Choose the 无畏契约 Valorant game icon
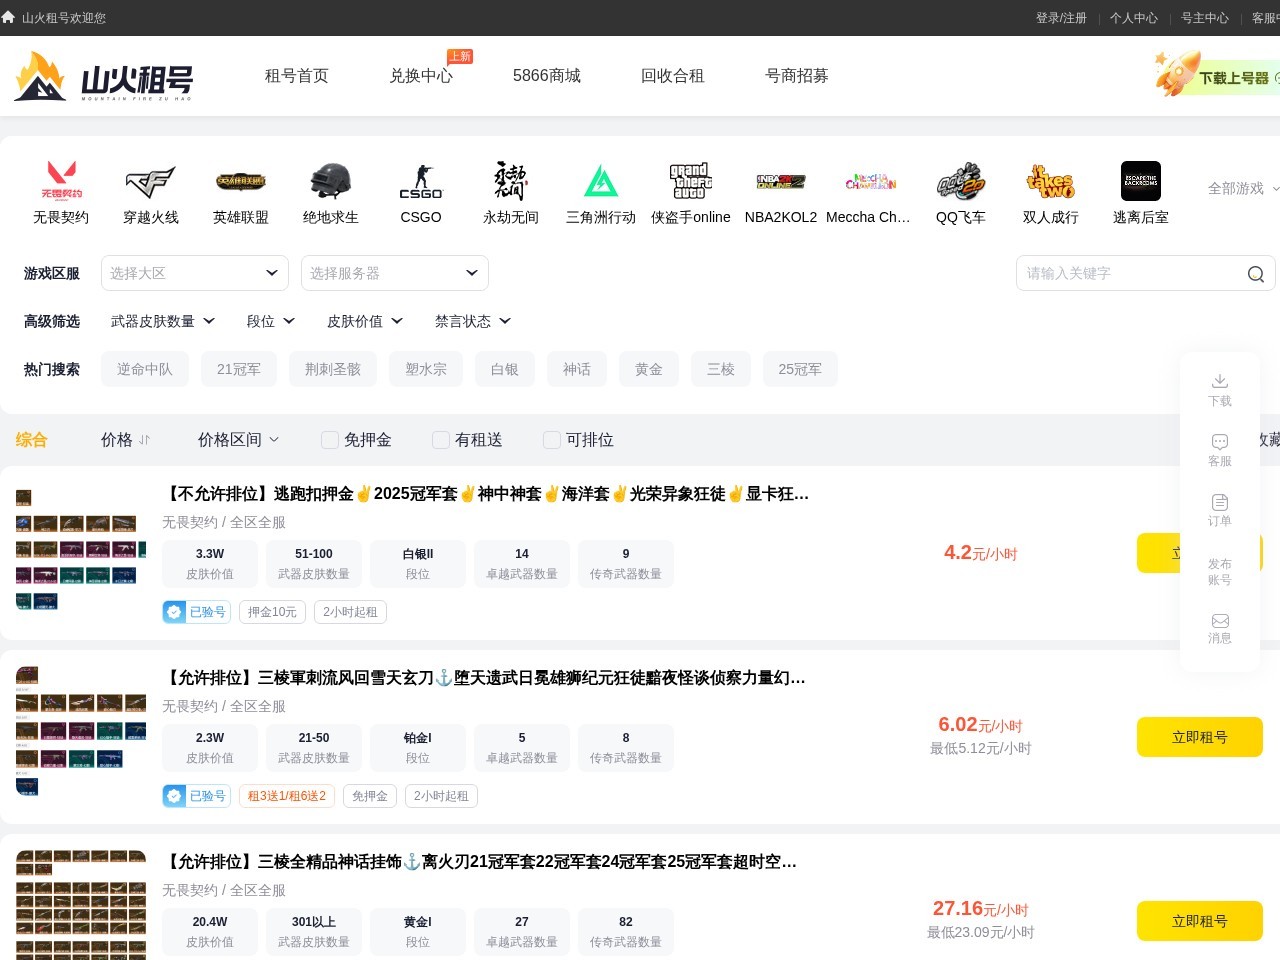 (x=61, y=181)
